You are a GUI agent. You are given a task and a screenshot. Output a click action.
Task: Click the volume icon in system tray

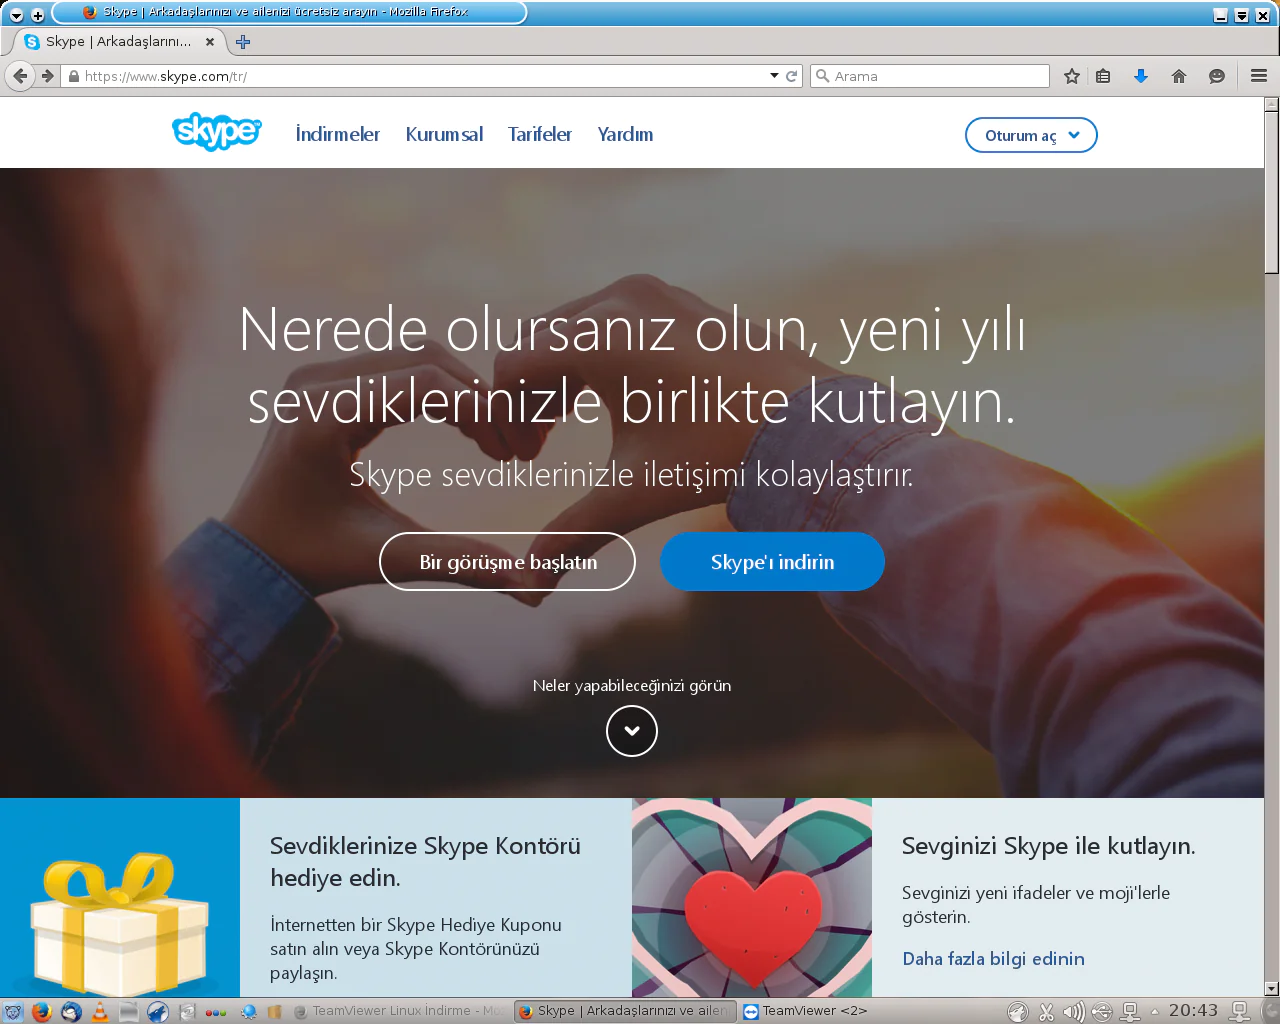pos(1073,1011)
